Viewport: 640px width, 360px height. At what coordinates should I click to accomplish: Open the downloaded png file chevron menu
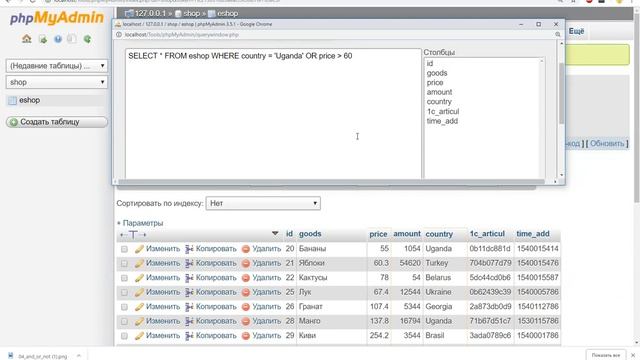(x=78, y=356)
